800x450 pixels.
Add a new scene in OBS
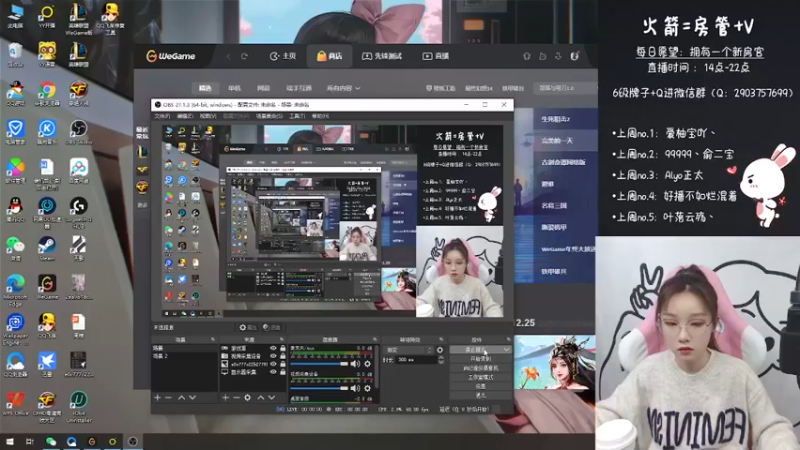point(158,397)
